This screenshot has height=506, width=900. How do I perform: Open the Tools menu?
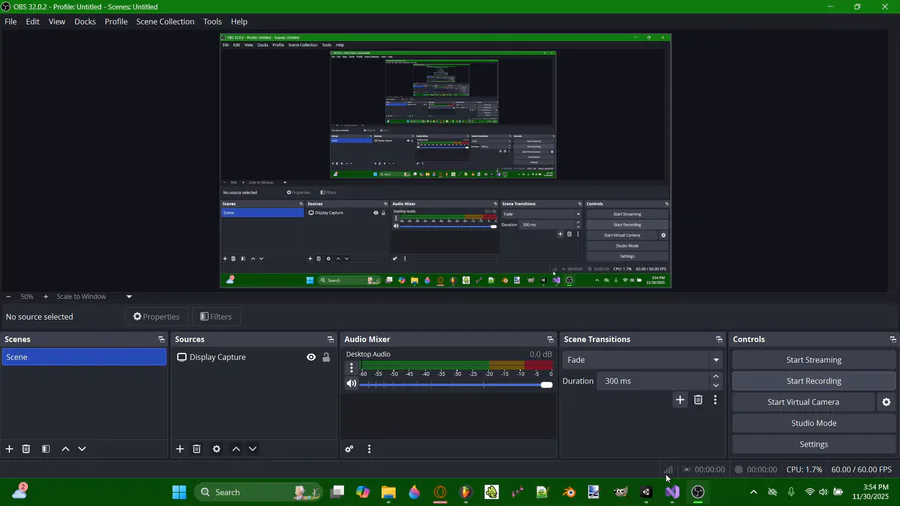tap(212, 21)
